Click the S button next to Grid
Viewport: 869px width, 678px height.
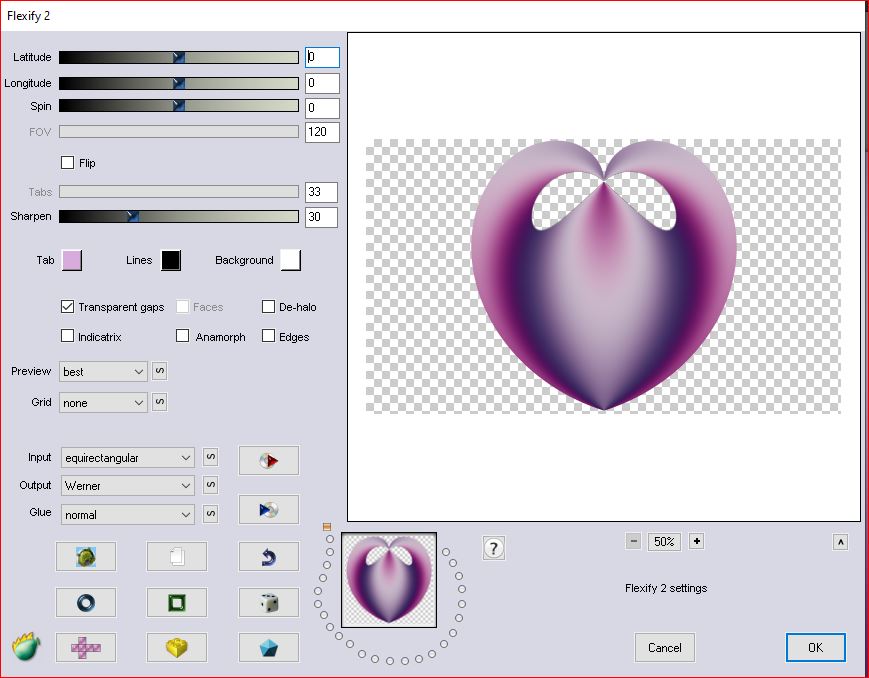(160, 402)
